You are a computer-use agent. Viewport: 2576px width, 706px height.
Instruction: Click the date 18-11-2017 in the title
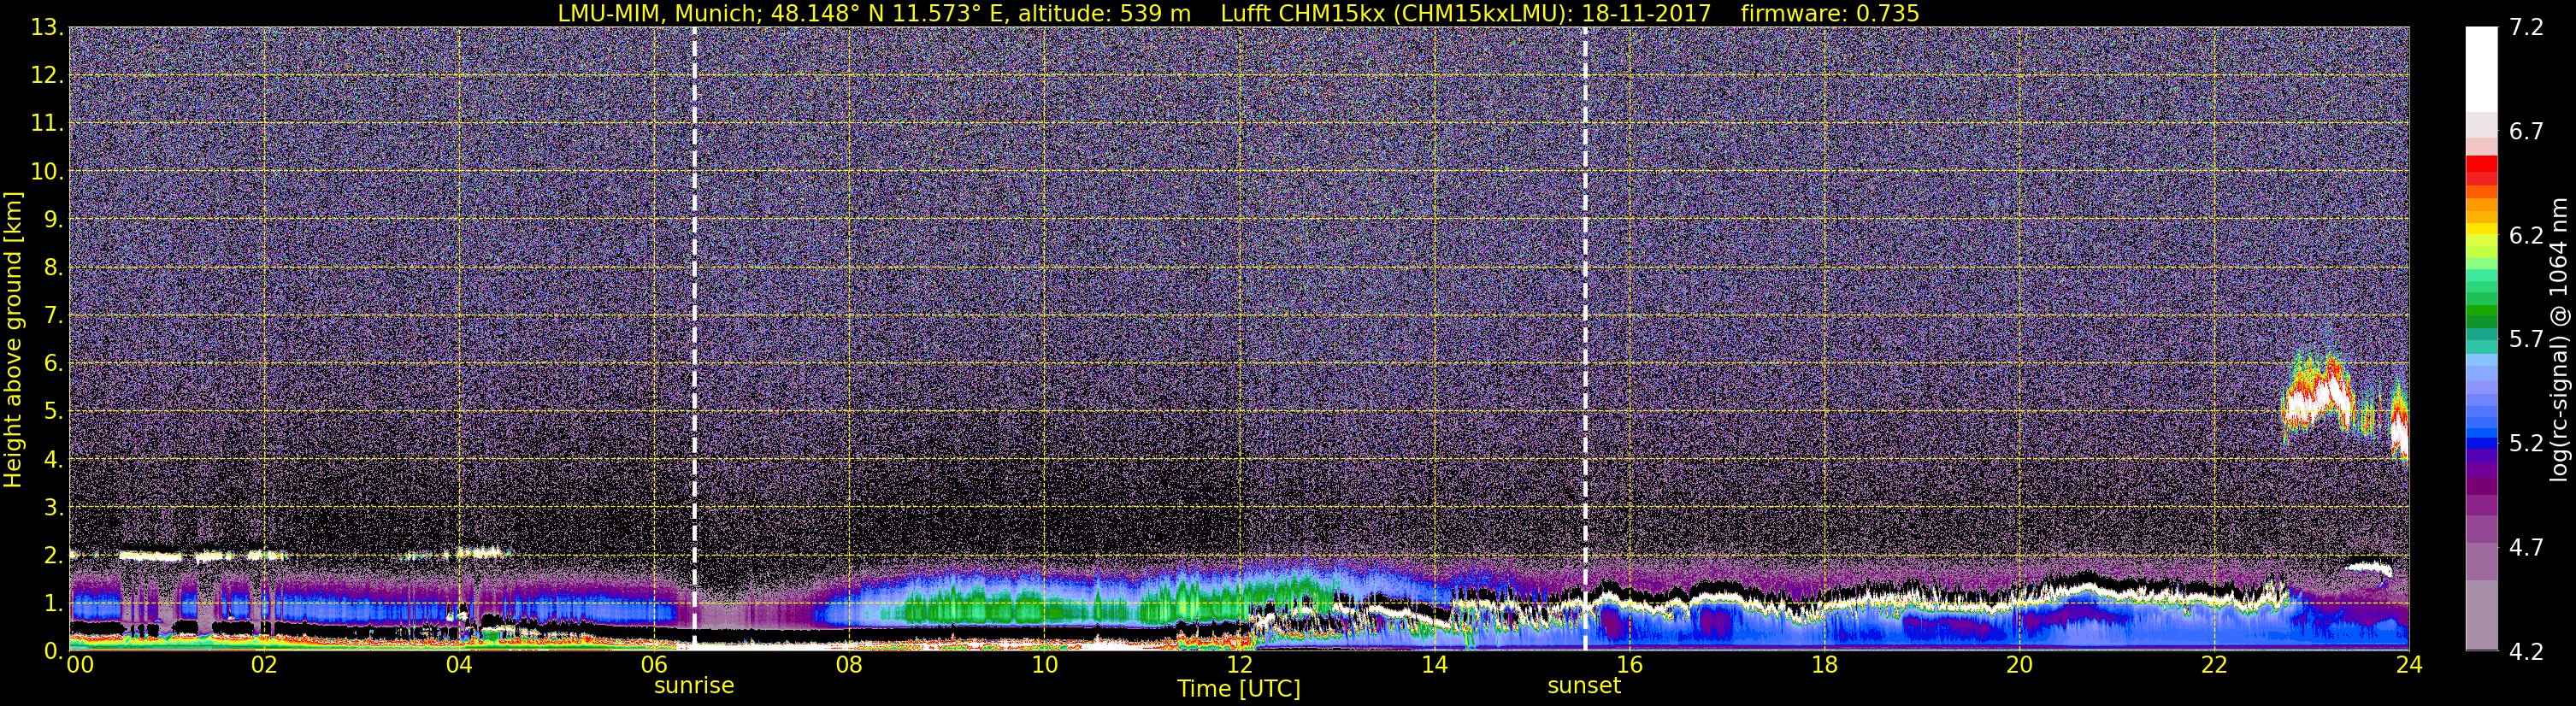pyautogui.click(x=1646, y=13)
